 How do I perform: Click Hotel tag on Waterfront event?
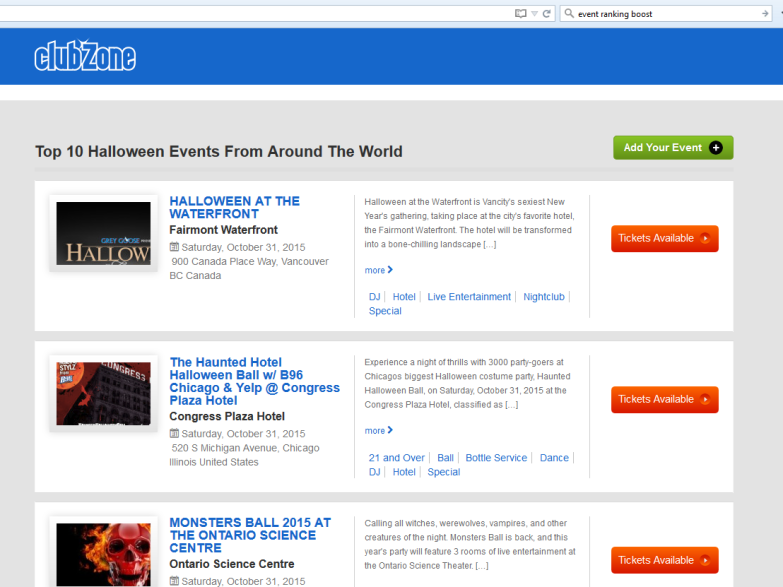[x=404, y=297]
